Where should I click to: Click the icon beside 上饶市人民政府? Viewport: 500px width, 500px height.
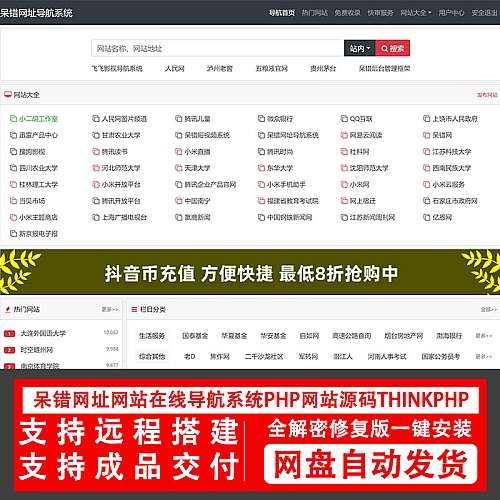point(427,119)
